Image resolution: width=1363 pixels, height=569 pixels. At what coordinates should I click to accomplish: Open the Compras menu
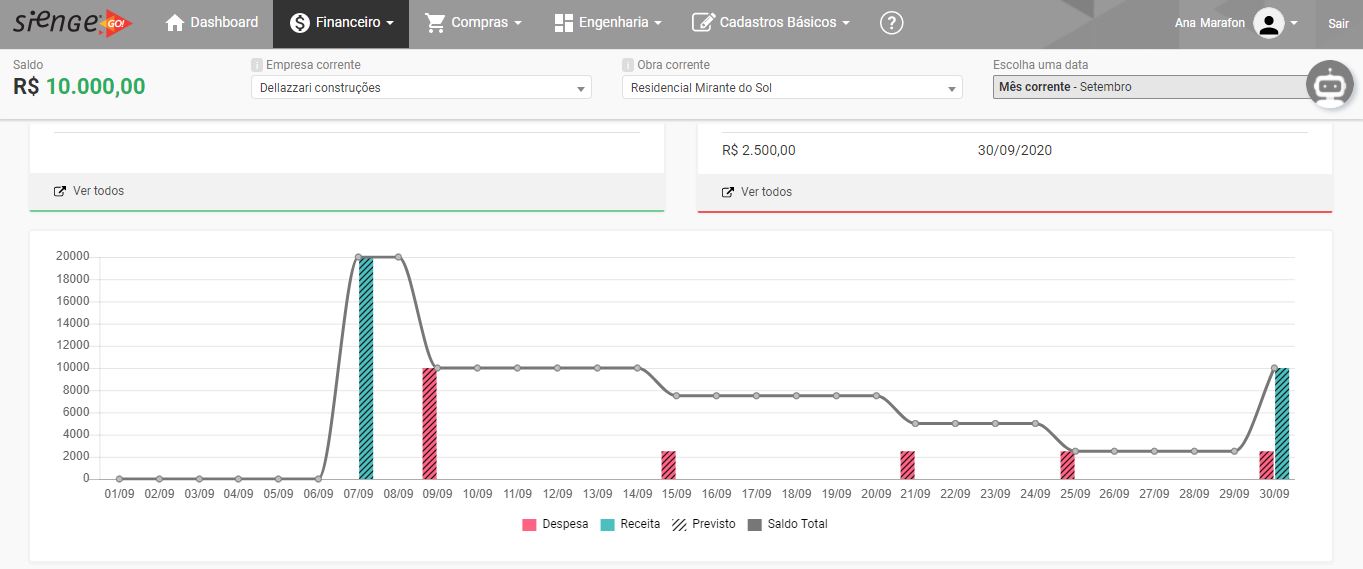click(473, 23)
